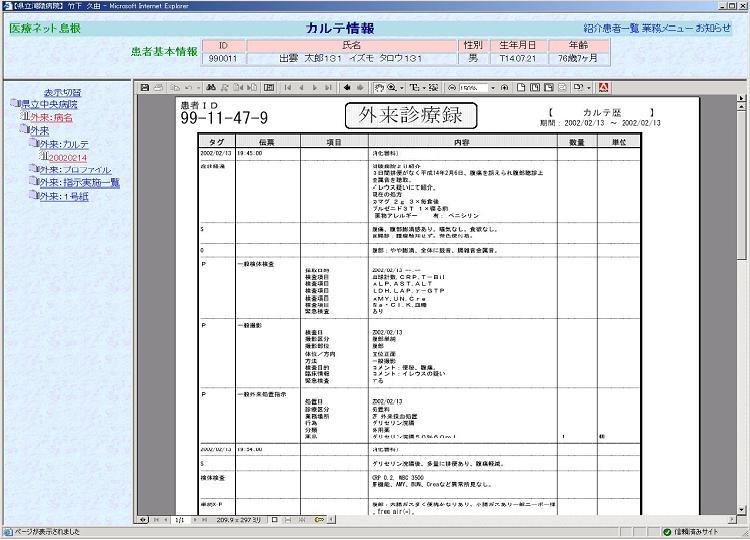The image size is (750, 540).
Task: Go to the first page button
Action: click(x=288, y=87)
